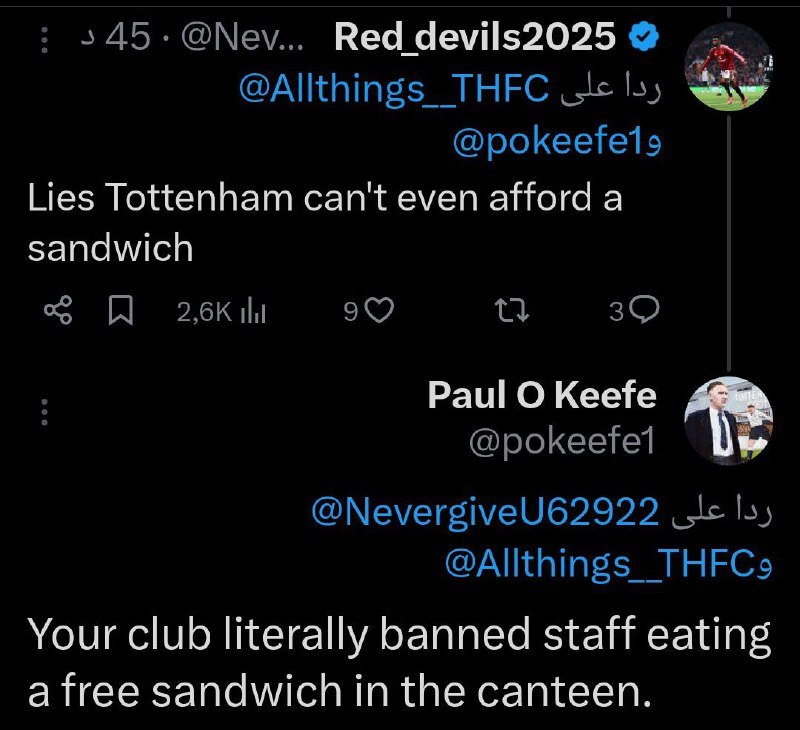800x730 pixels.
Task: Open three-dot menu on Paul O Keefe tweet
Action: click(x=45, y=413)
